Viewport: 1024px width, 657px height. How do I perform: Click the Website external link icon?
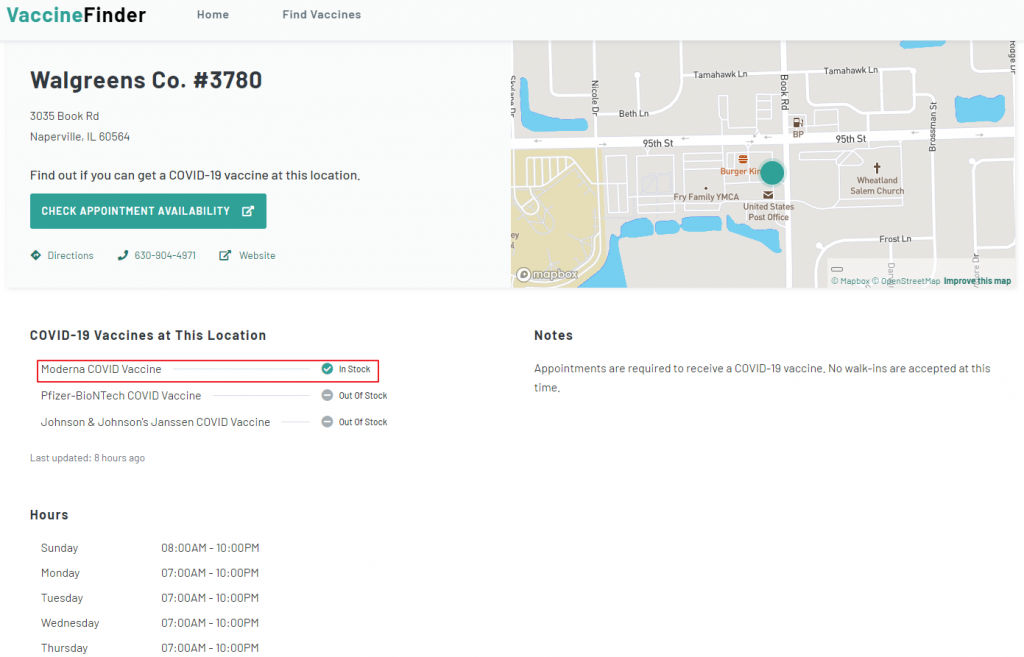pyautogui.click(x=225, y=255)
